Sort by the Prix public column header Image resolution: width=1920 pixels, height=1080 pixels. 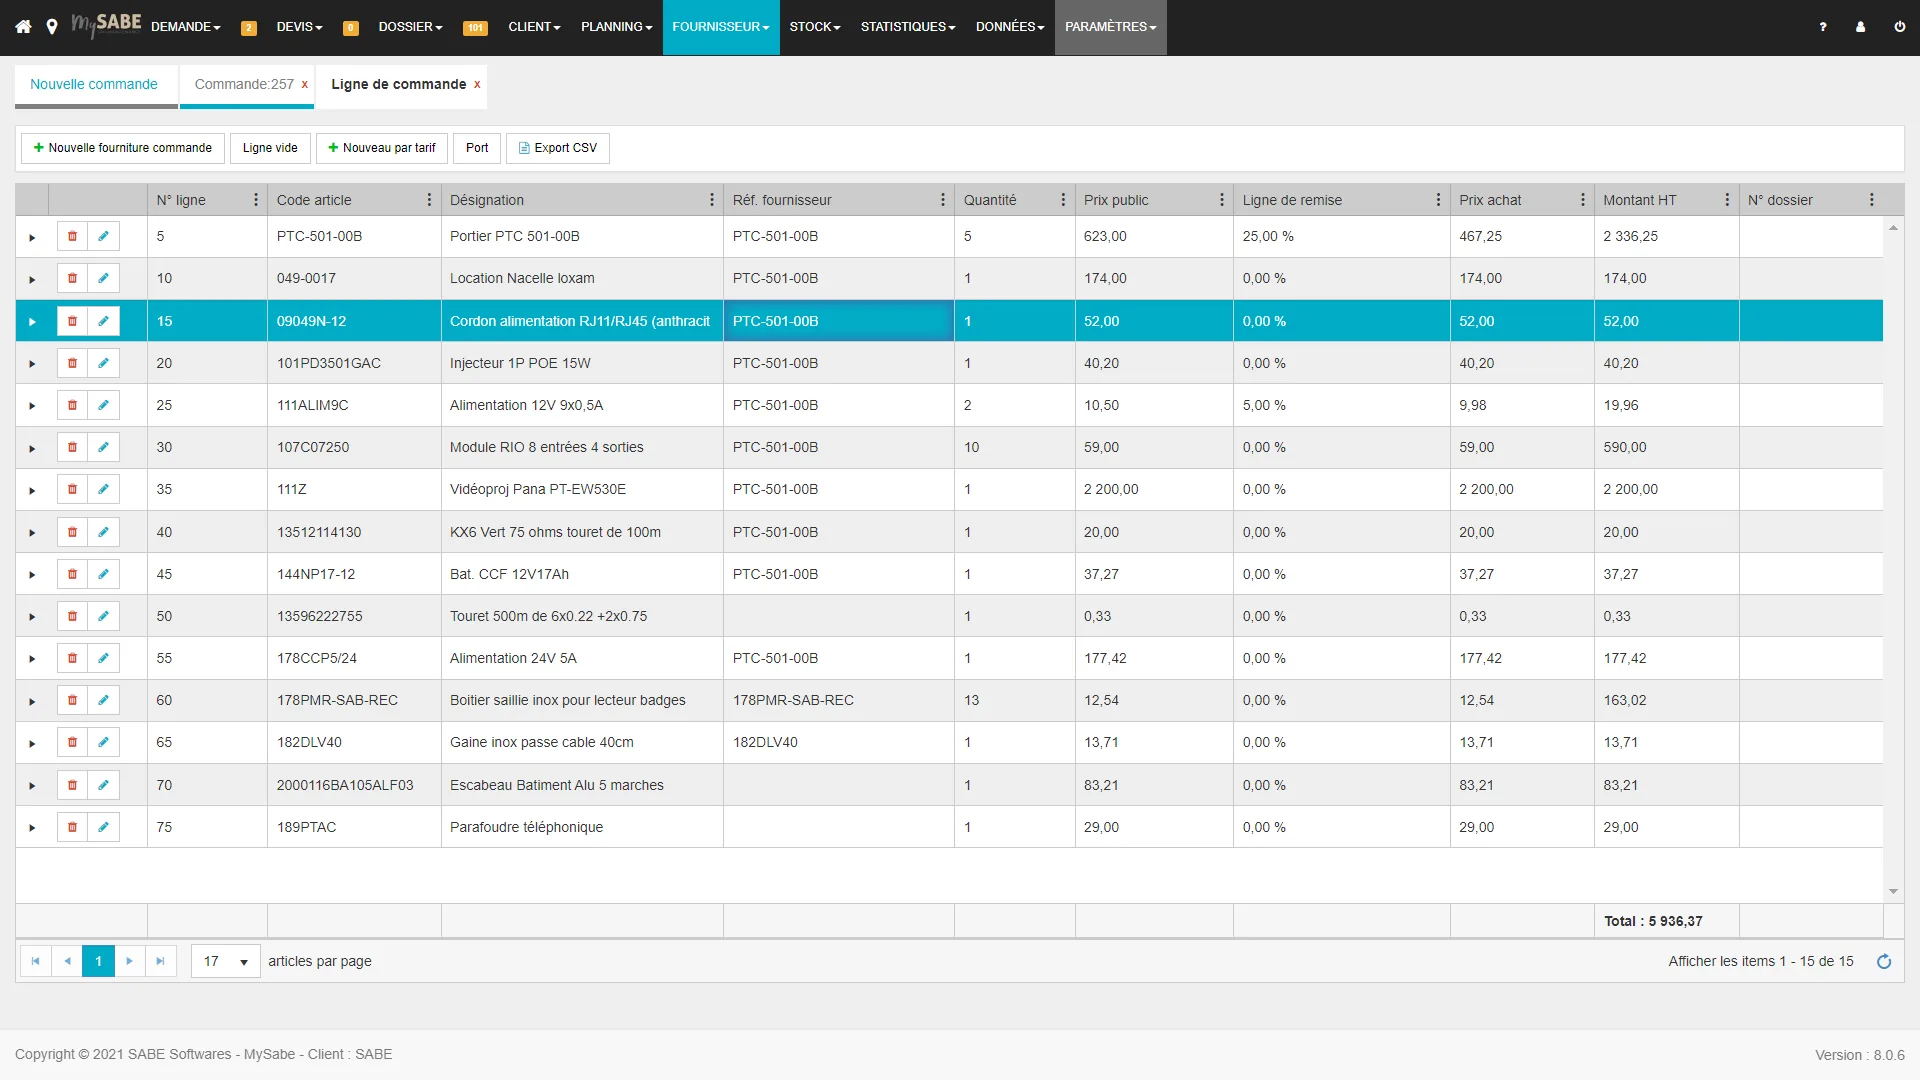1116,200
